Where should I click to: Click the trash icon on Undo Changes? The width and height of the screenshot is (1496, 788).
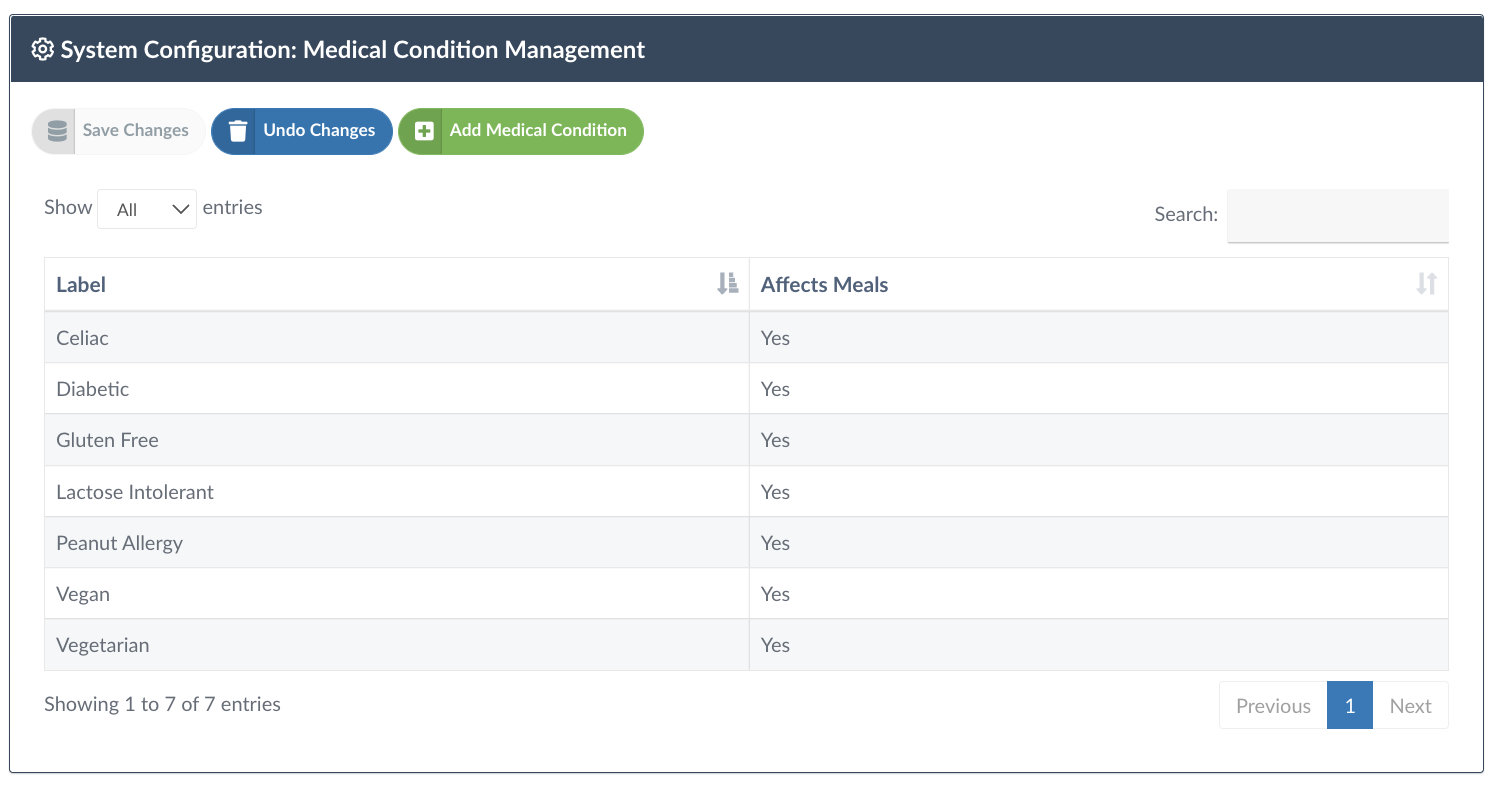point(237,131)
